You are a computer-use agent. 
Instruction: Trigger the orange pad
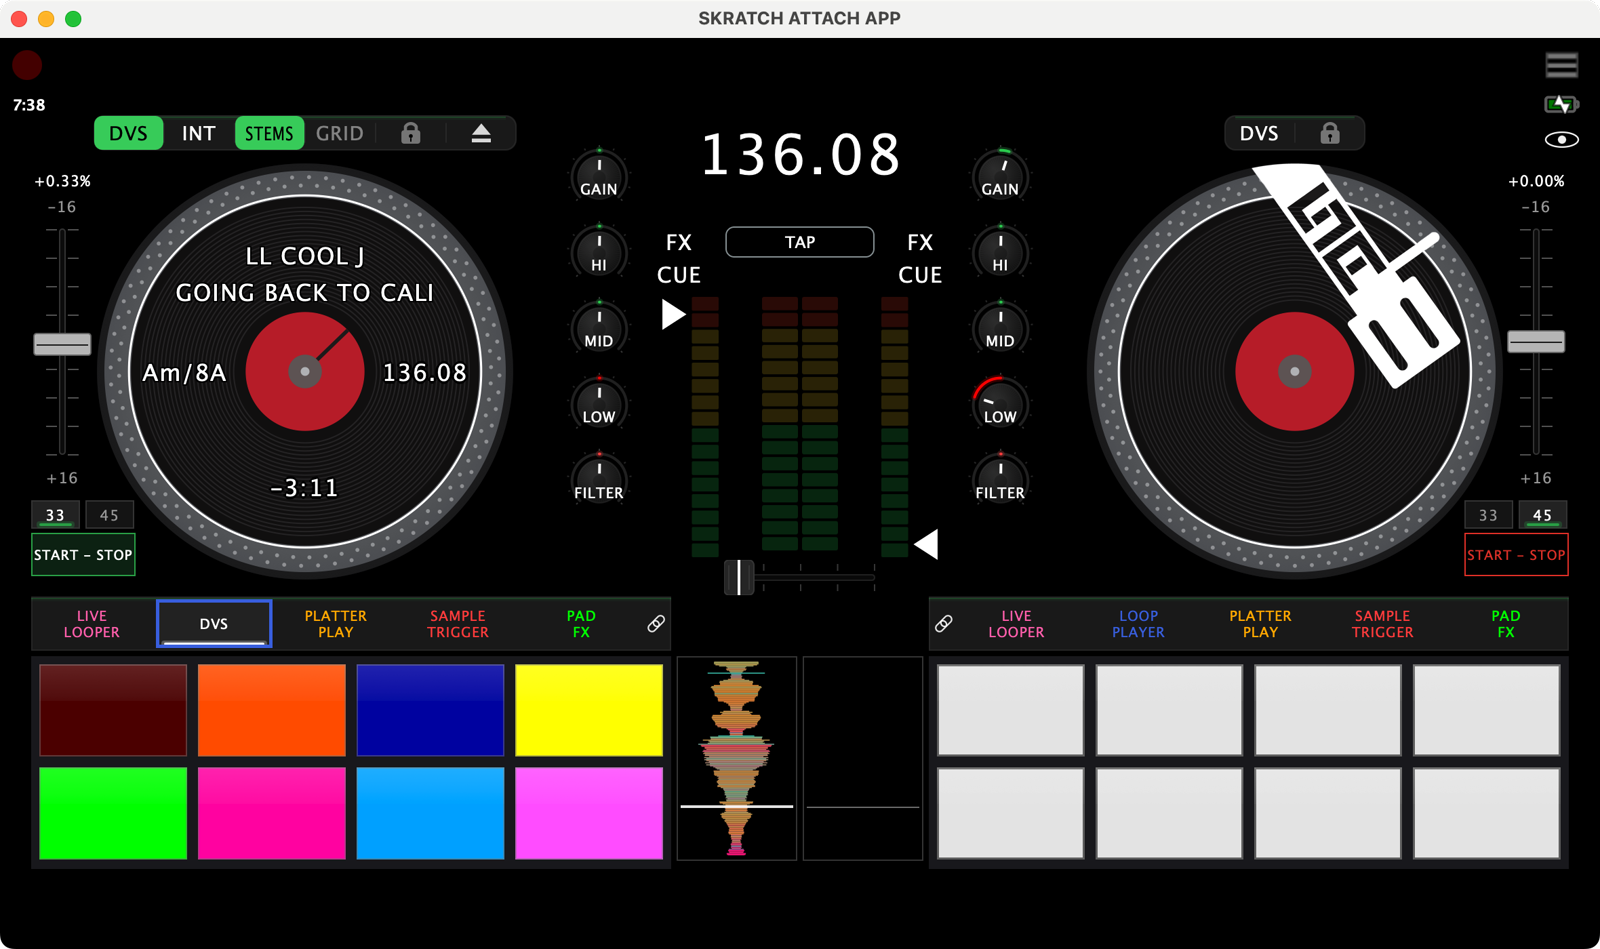coord(272,710)
